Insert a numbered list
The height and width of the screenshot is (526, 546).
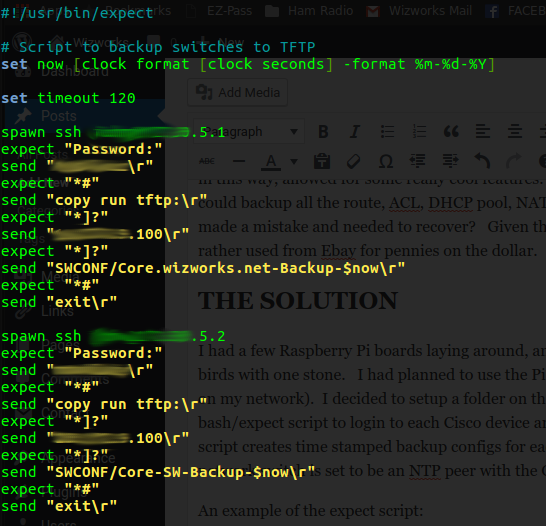click(x=419, y=132)
